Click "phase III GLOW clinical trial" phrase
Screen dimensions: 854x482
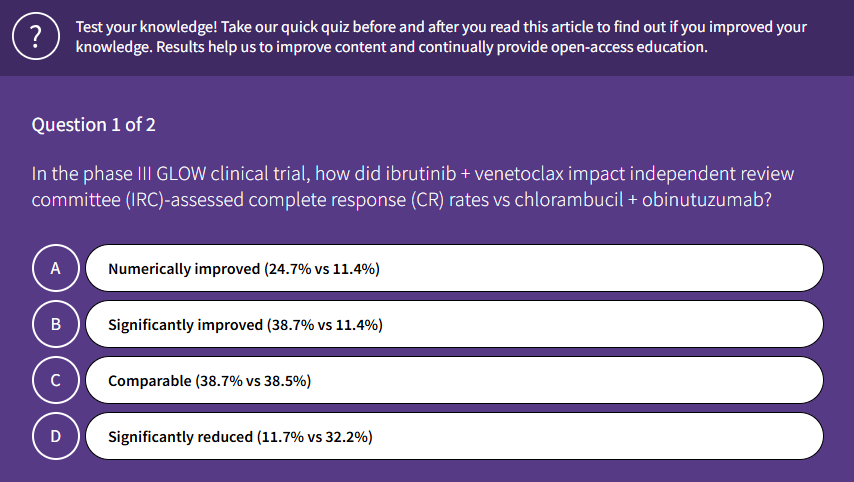196,174
